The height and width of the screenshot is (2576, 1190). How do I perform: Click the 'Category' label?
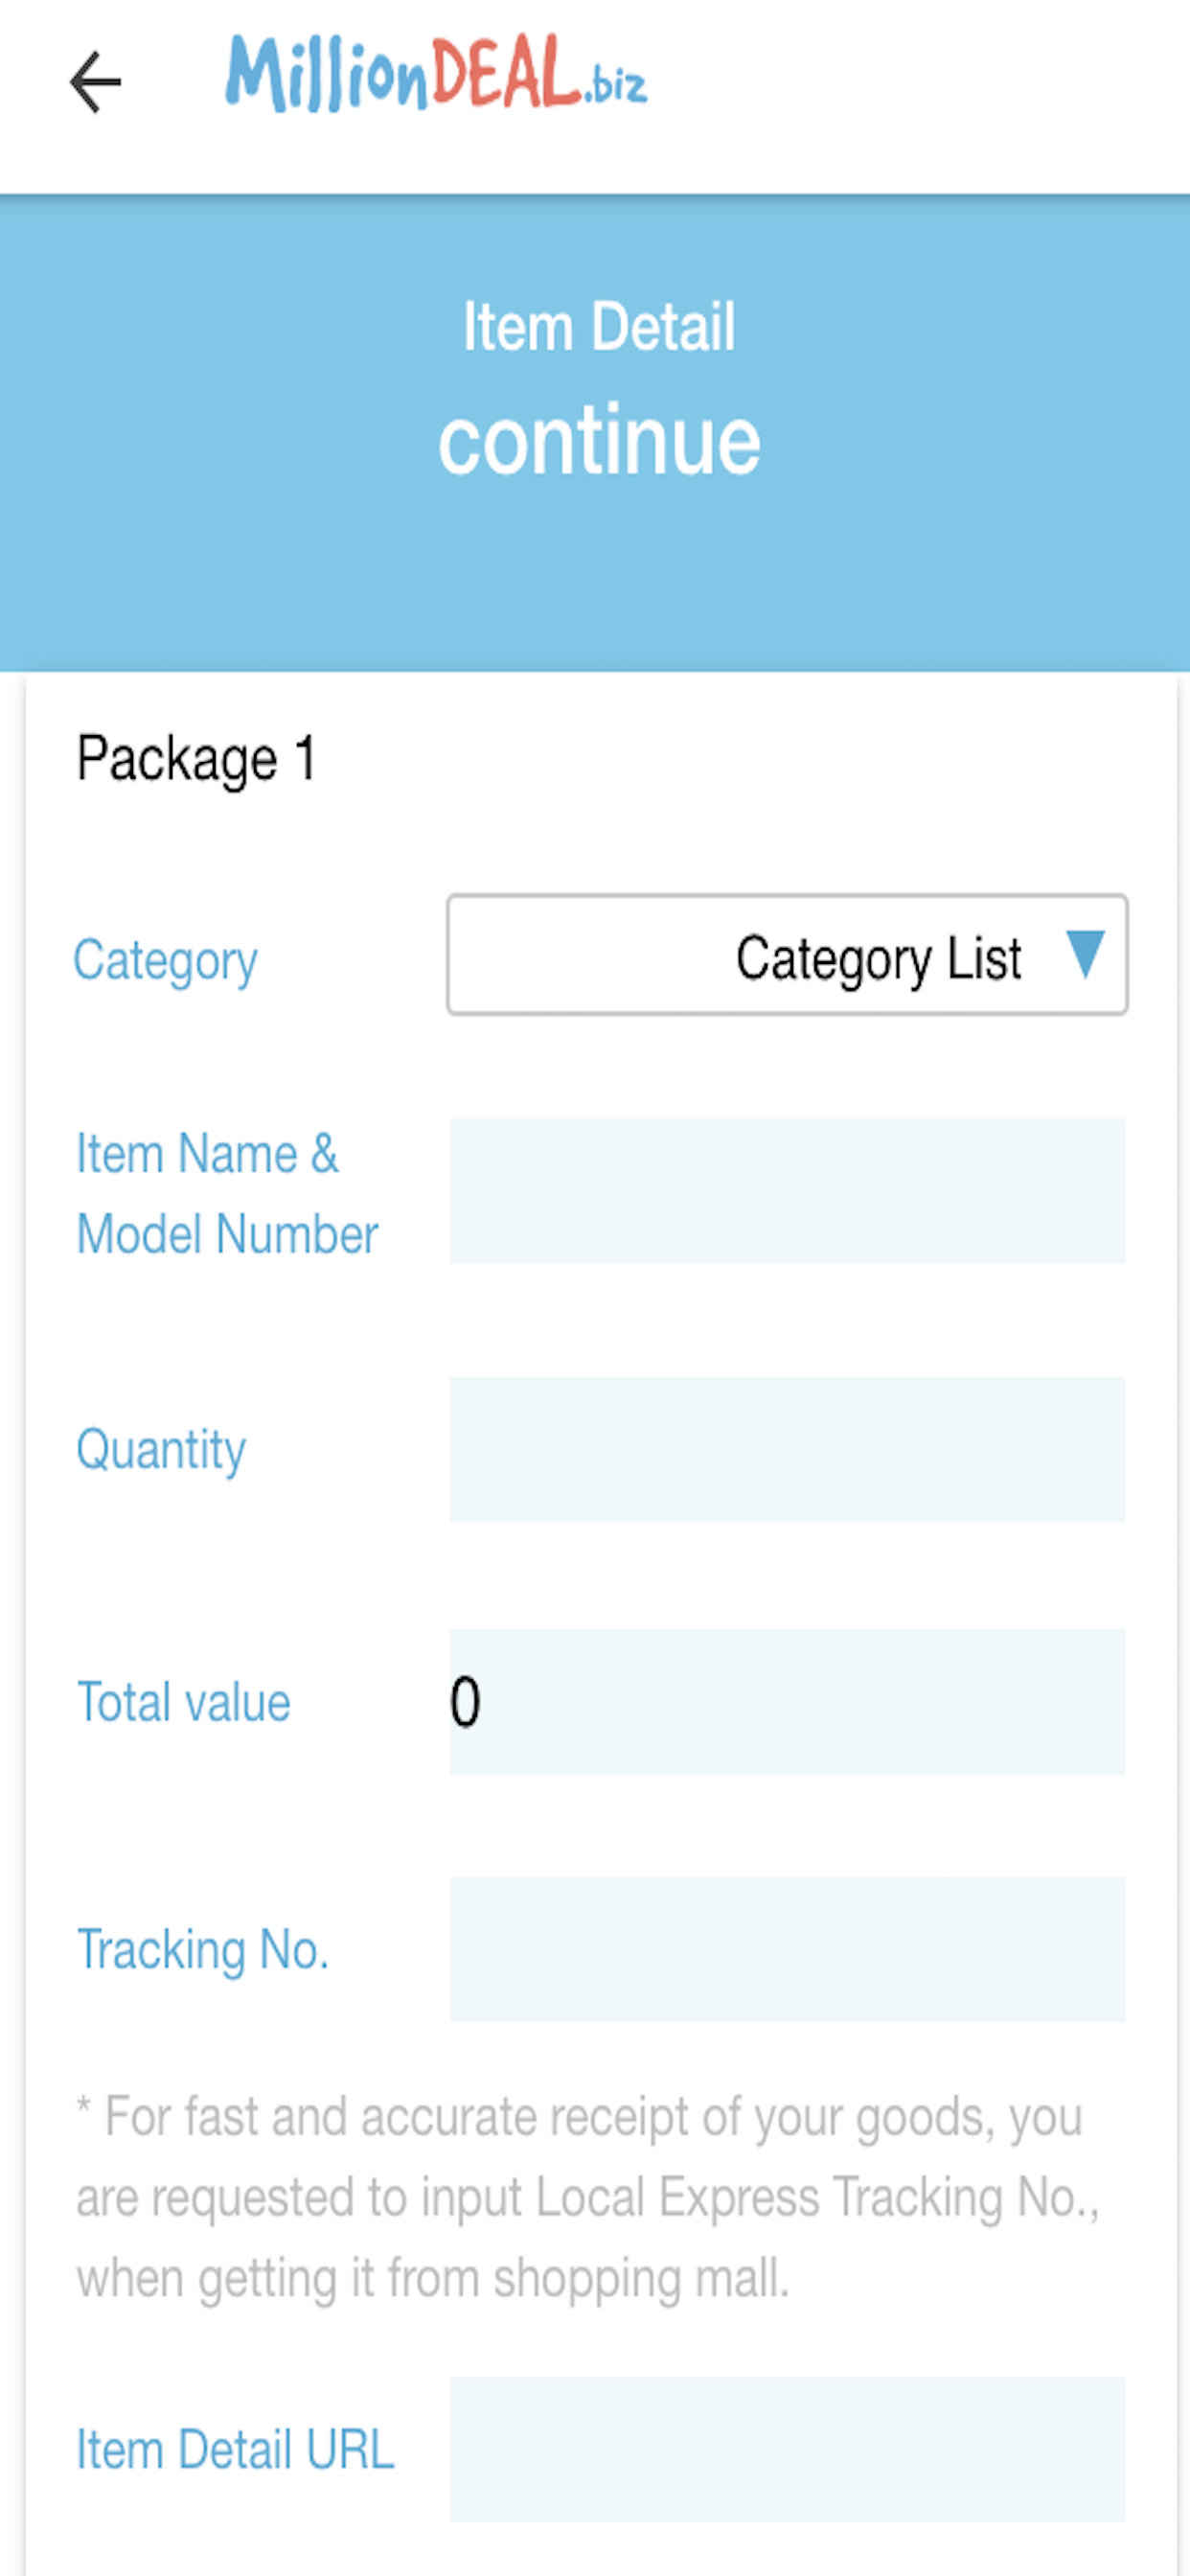pyautogui.click(x=166, y=961)
